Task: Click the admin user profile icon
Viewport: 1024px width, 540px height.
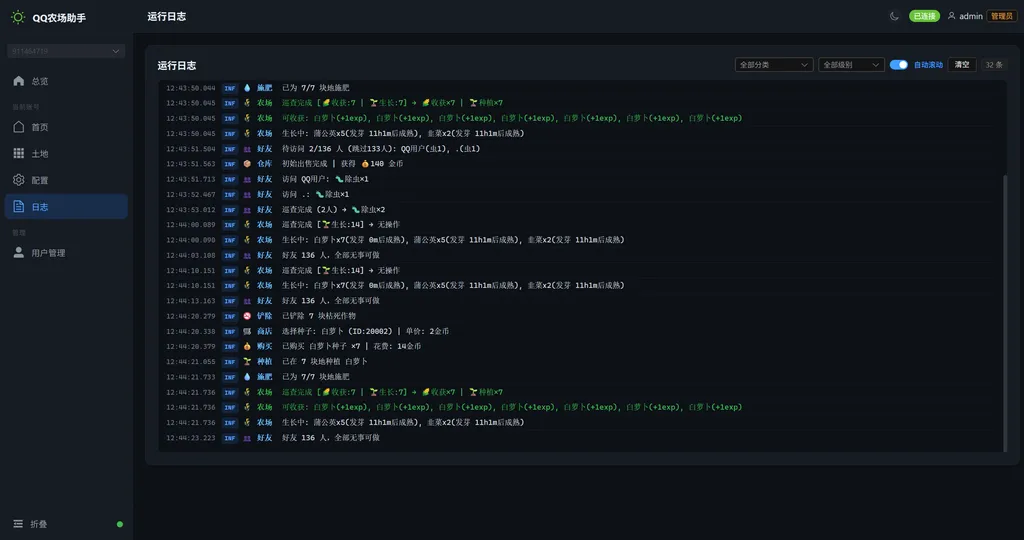Action: [x=952, y=16]
